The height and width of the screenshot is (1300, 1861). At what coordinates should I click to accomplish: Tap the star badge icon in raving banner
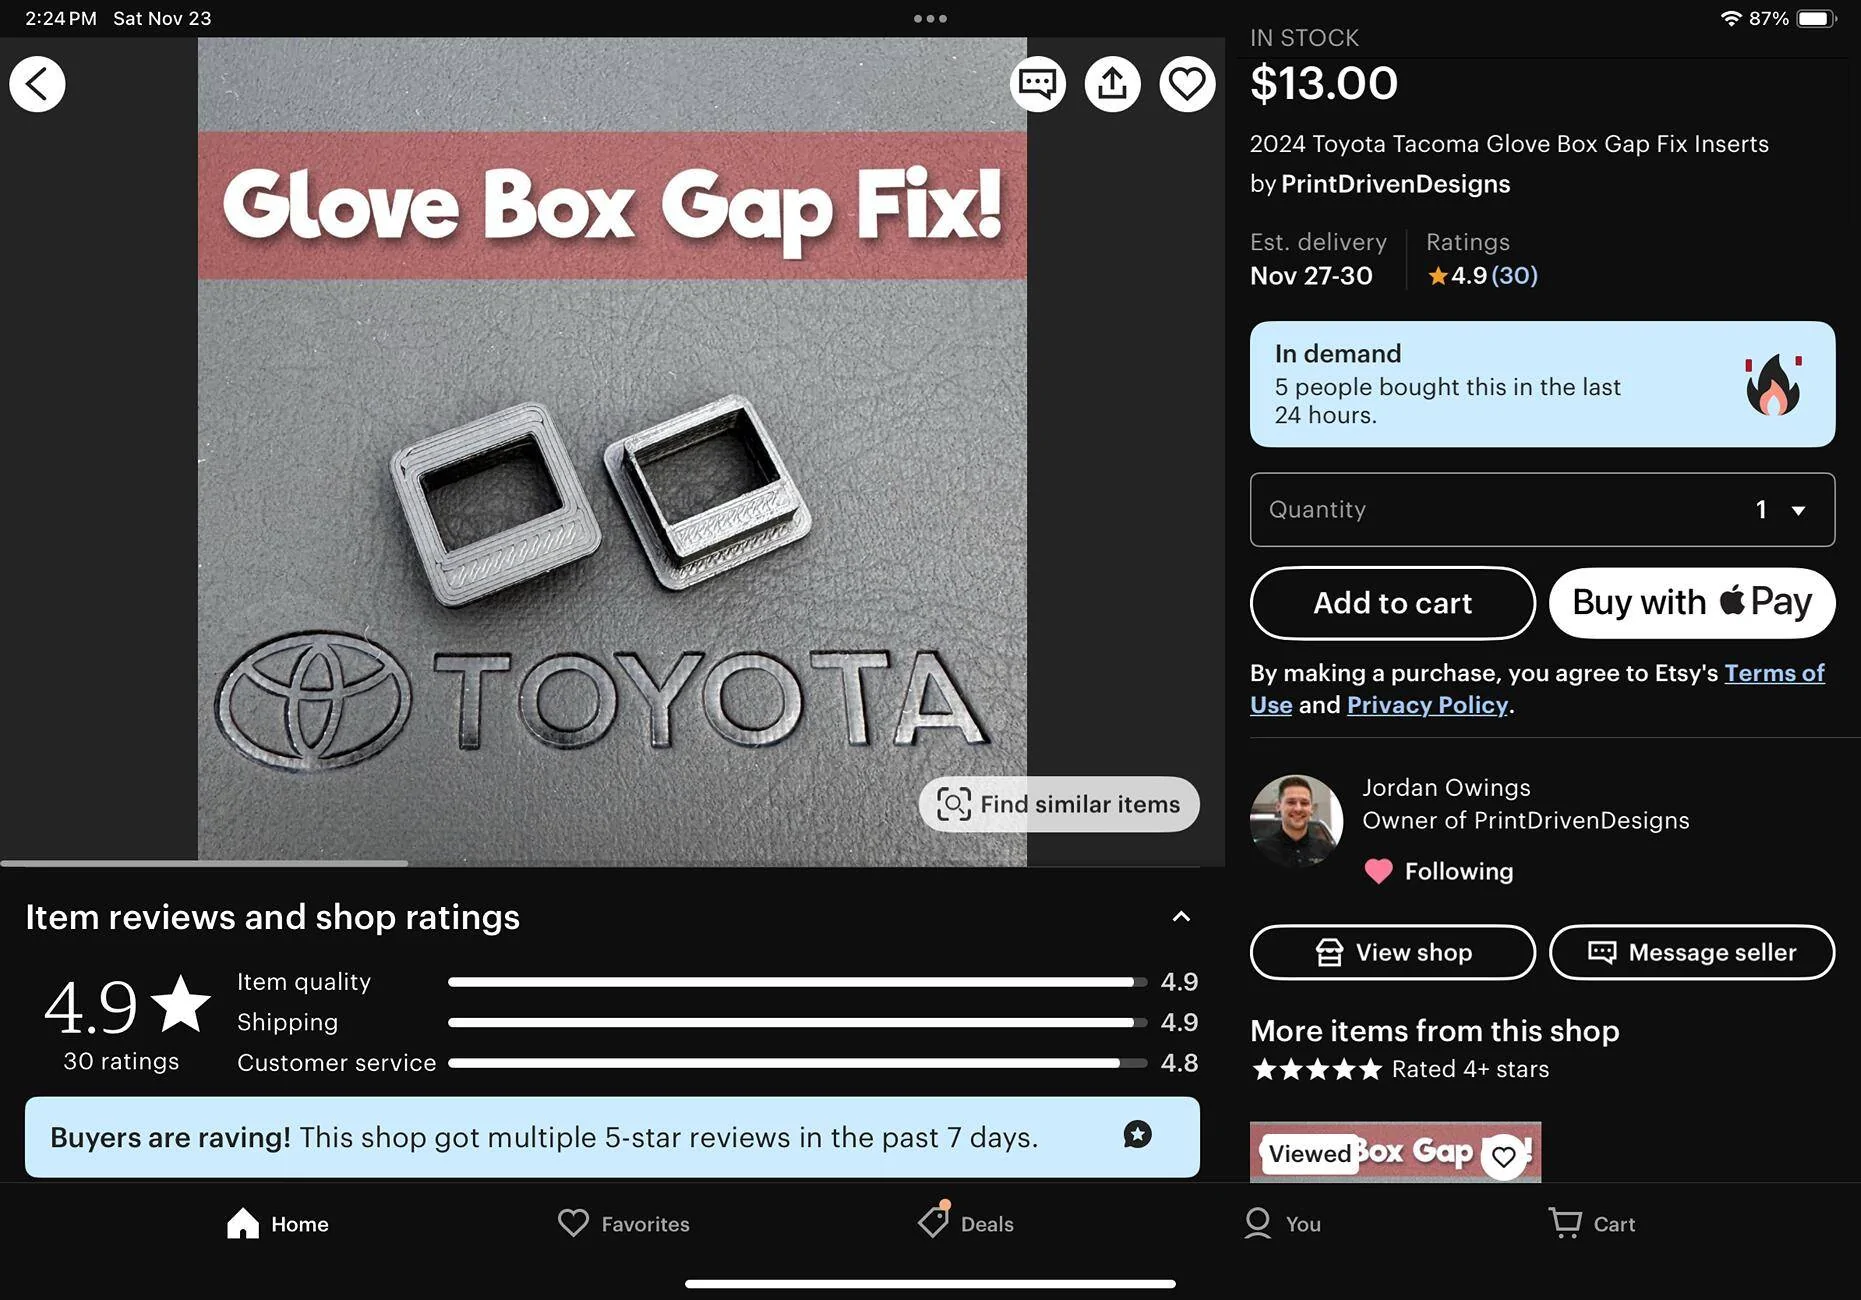tap(1137, 1135)
